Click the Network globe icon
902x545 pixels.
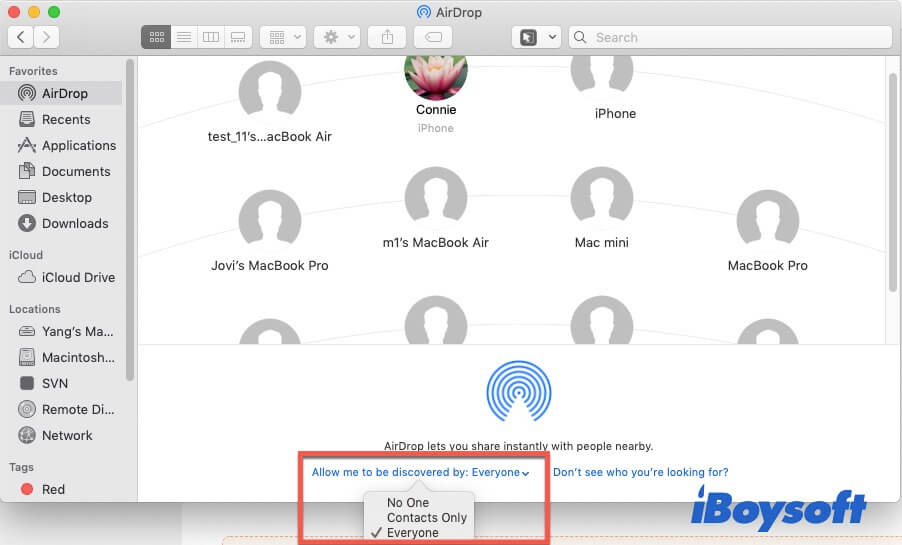[x=26, y=435]
